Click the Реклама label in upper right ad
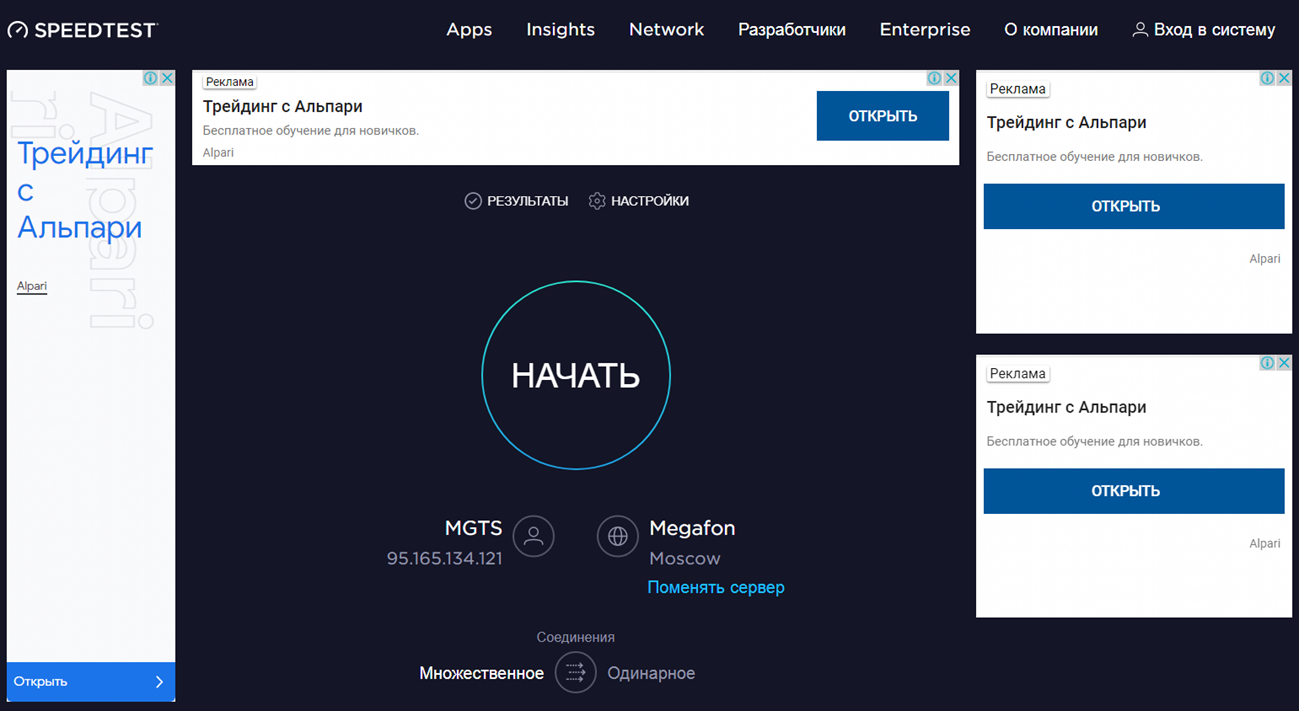 pos(1018,89)
